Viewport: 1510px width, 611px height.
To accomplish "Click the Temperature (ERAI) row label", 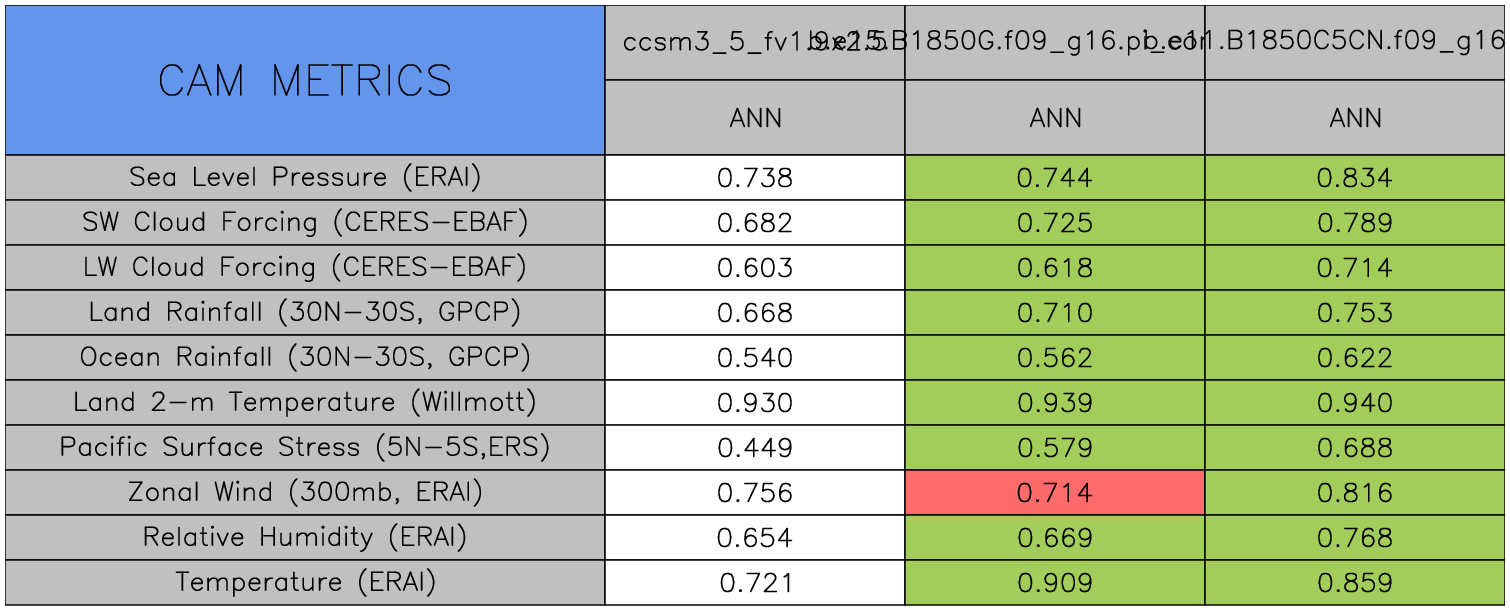I will (305, 583).
